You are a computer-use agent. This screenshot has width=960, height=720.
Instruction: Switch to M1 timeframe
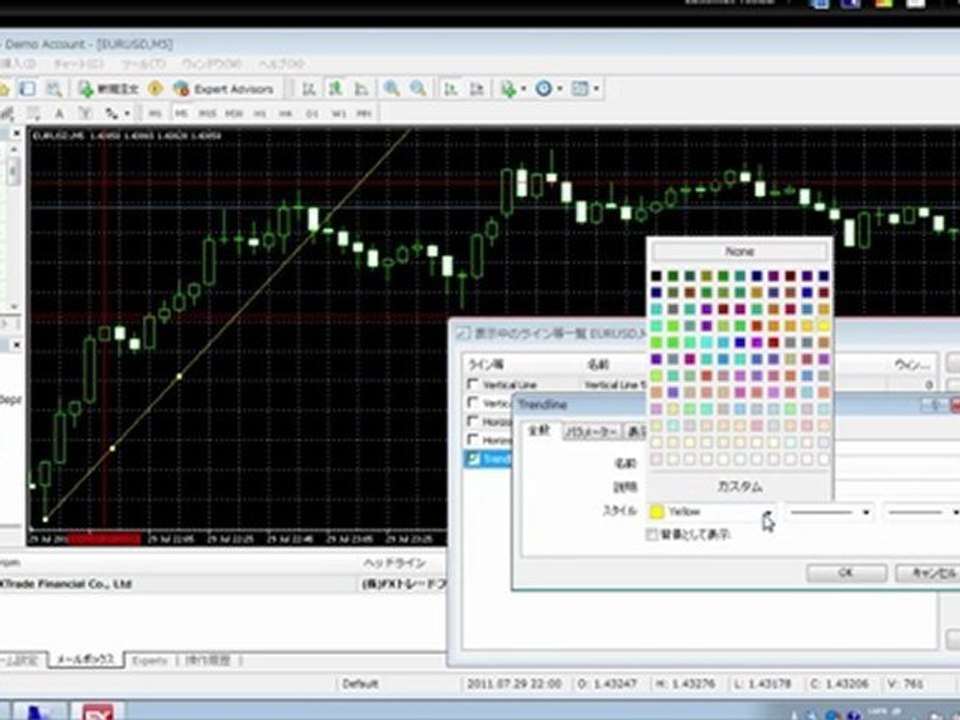point(154,114)
